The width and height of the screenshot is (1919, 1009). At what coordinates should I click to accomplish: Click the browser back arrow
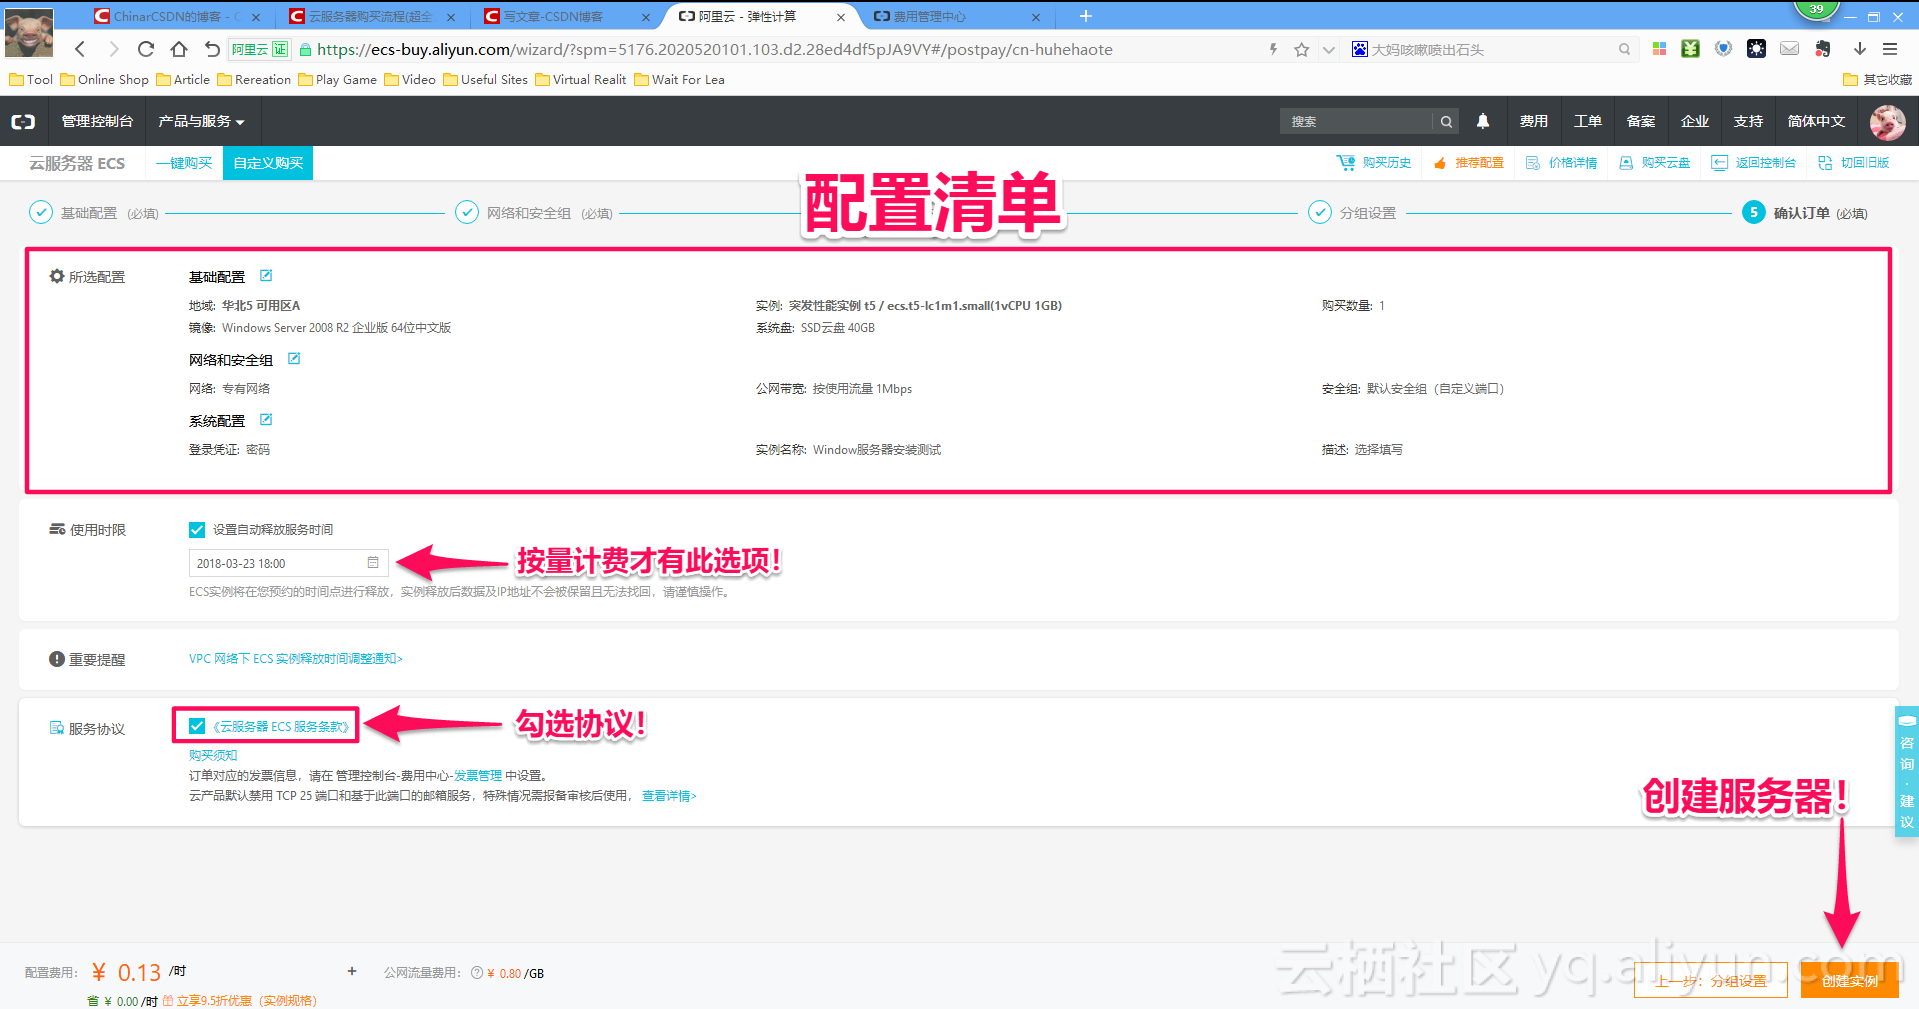click(x=80, y=49)
